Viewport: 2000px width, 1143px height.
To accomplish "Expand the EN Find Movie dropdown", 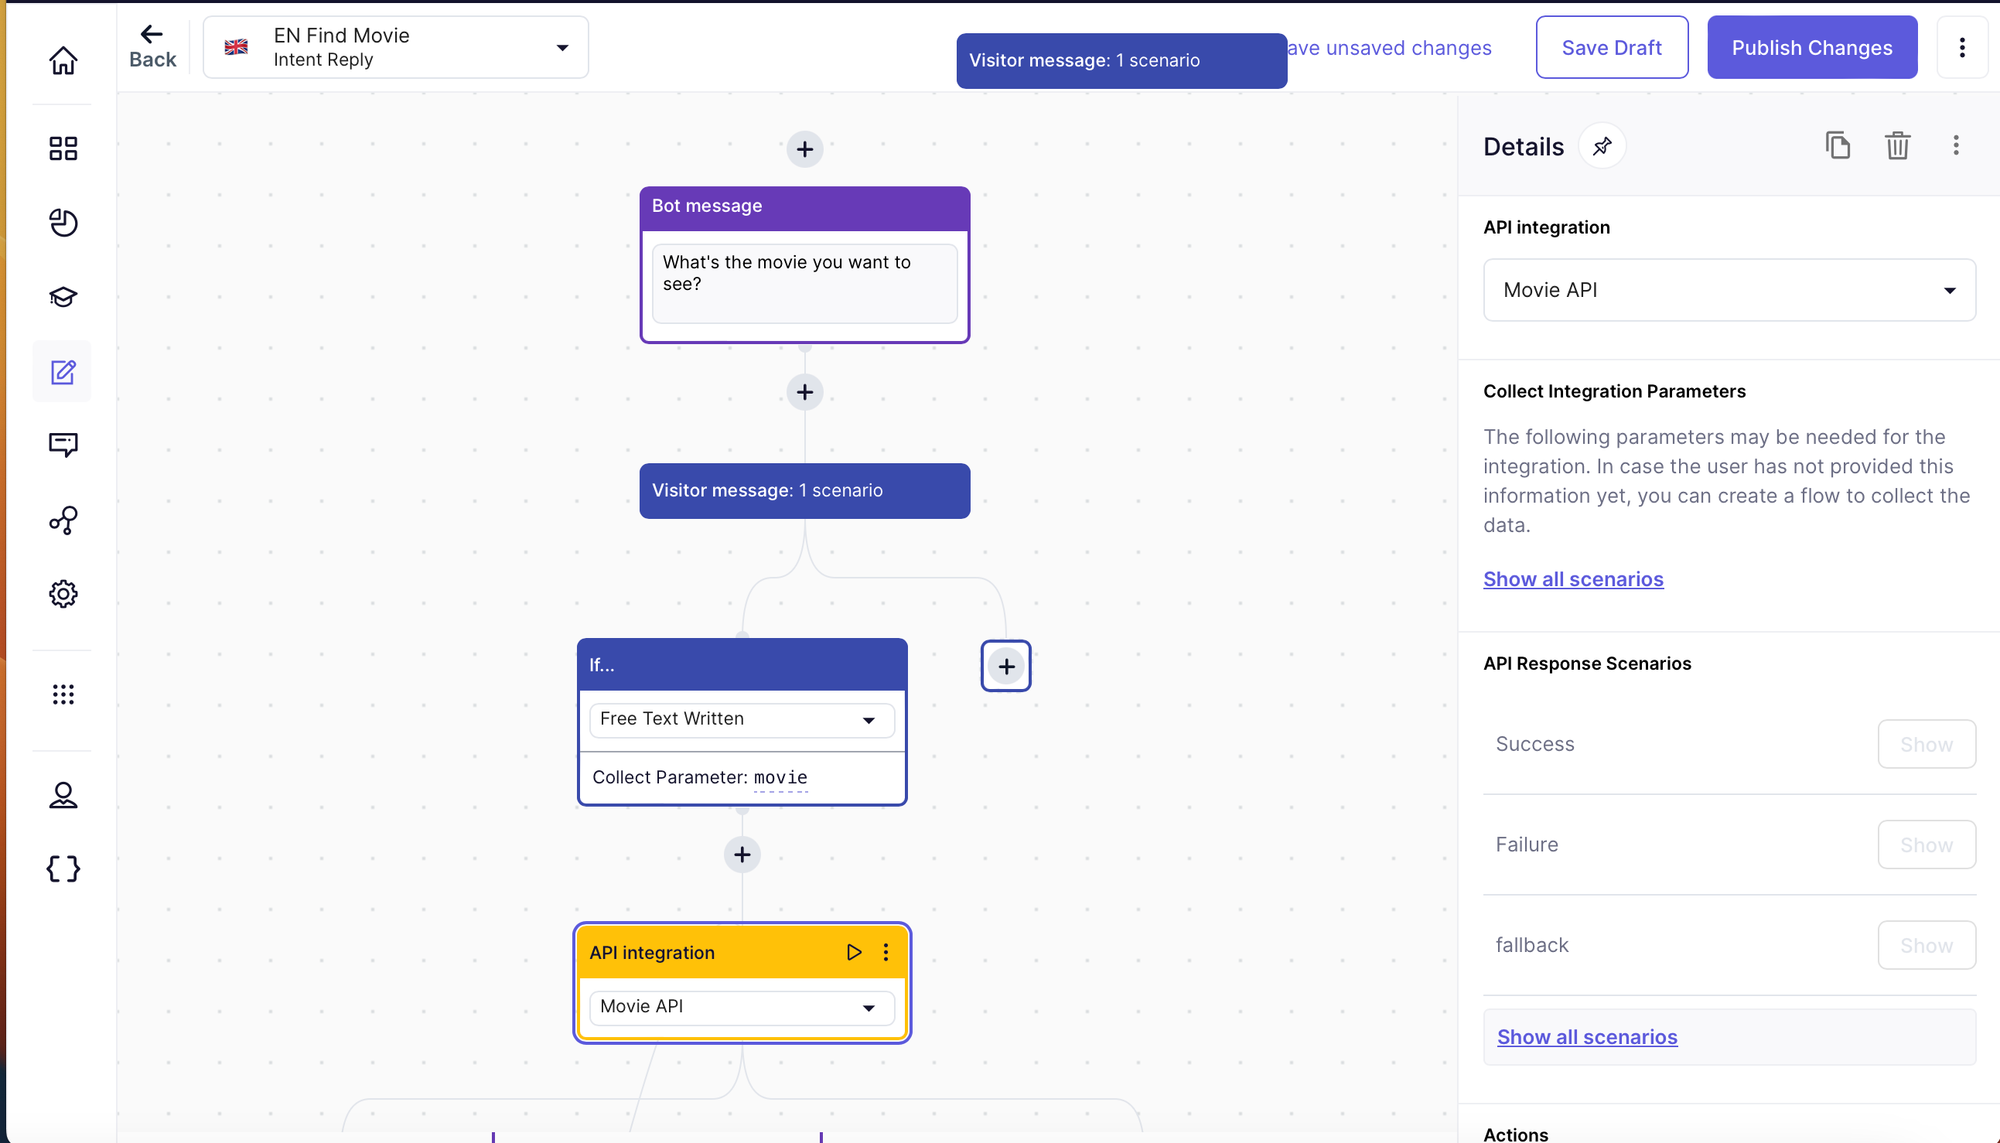I will 562,48.
